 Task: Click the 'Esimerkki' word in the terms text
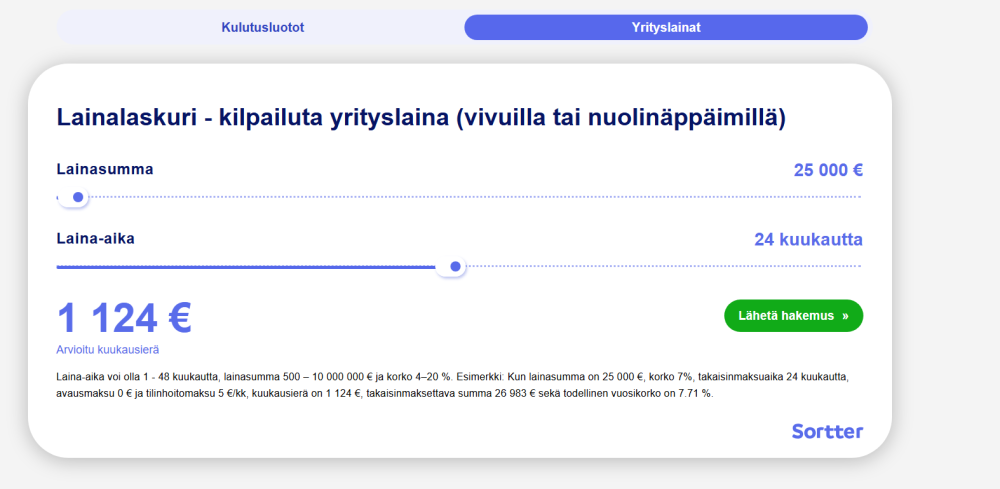tap(481, 377)
